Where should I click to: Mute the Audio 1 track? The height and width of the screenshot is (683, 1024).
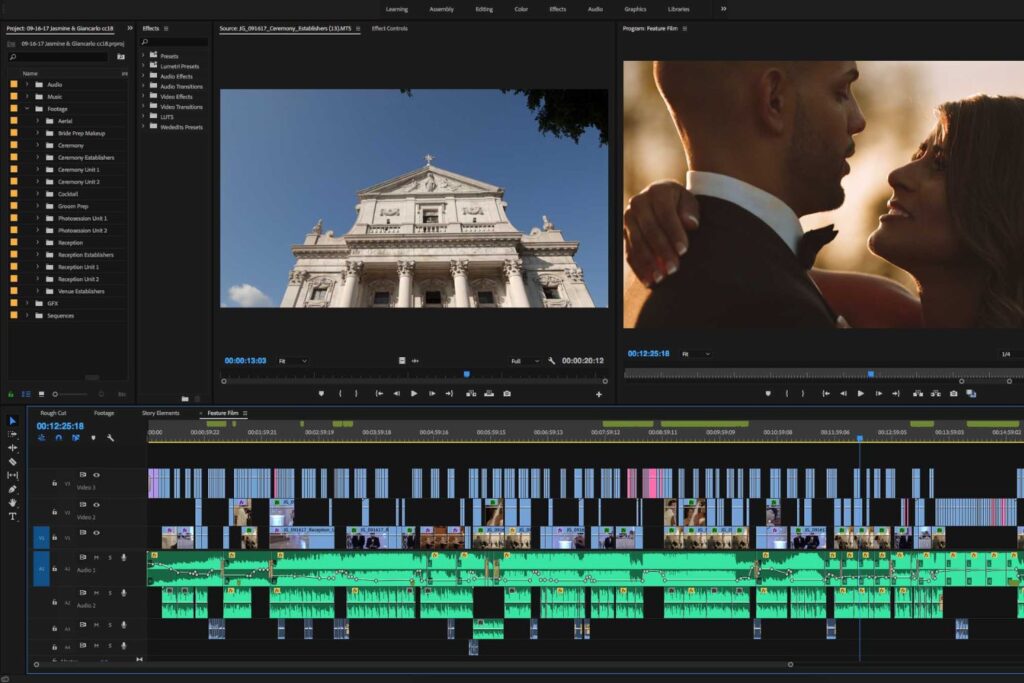click(x=97, y=557)
